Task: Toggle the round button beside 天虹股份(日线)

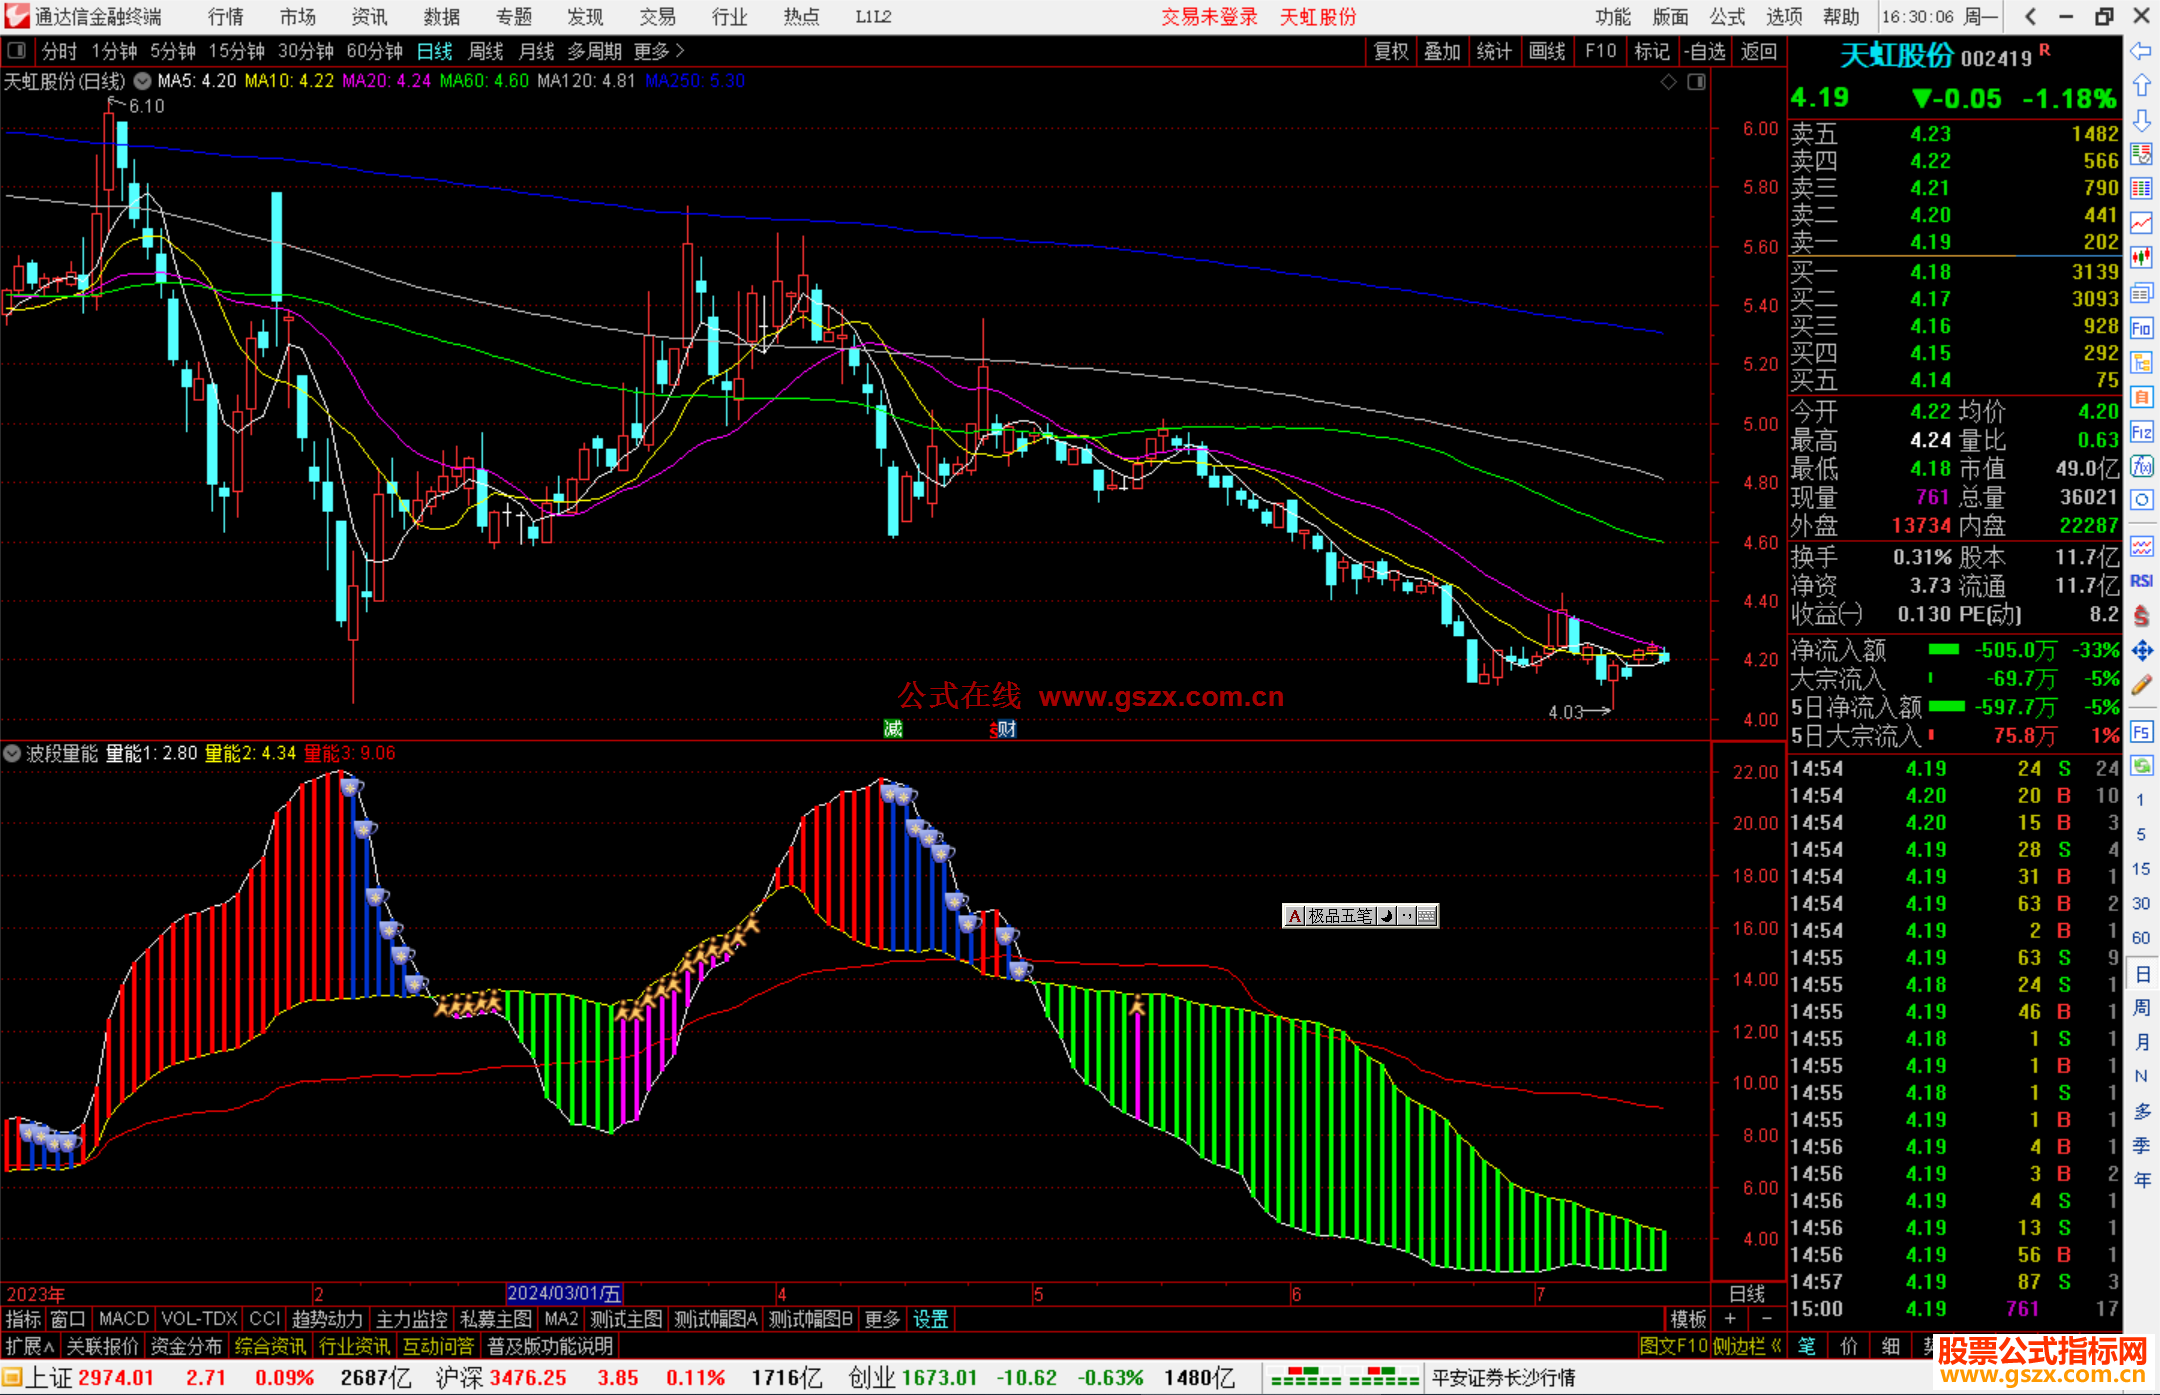Action: coord(143,81)
